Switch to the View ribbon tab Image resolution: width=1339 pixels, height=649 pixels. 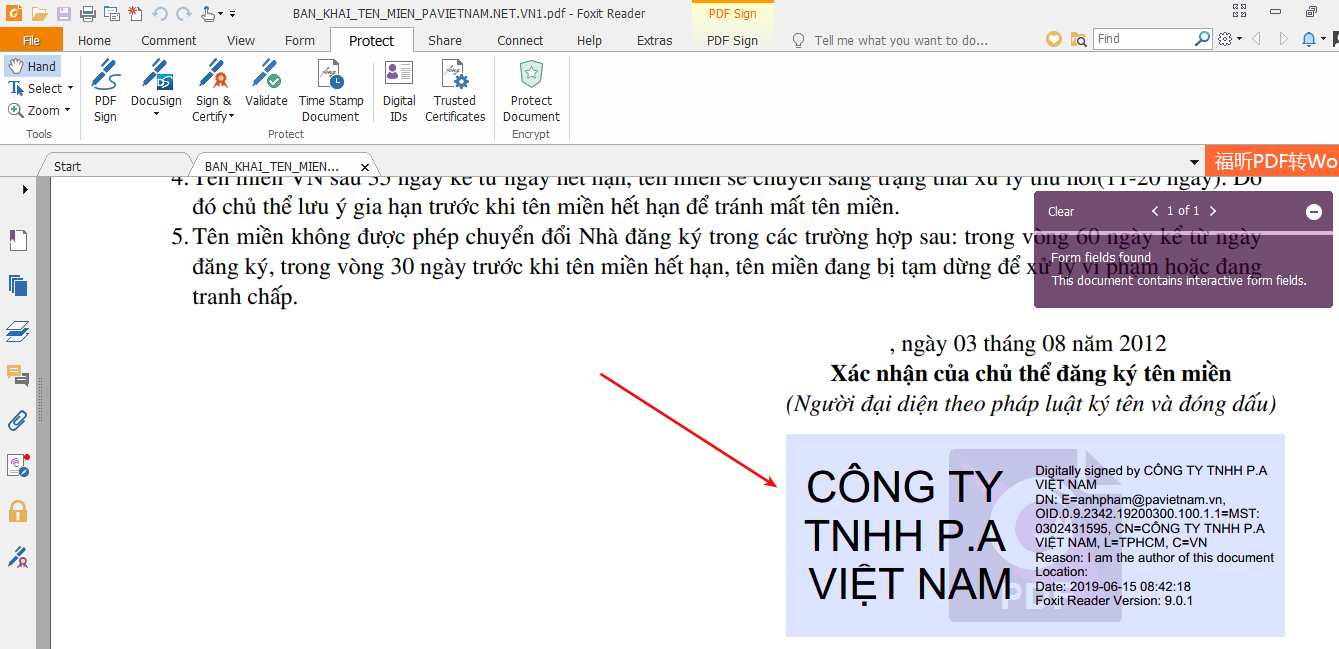(241, 40)
